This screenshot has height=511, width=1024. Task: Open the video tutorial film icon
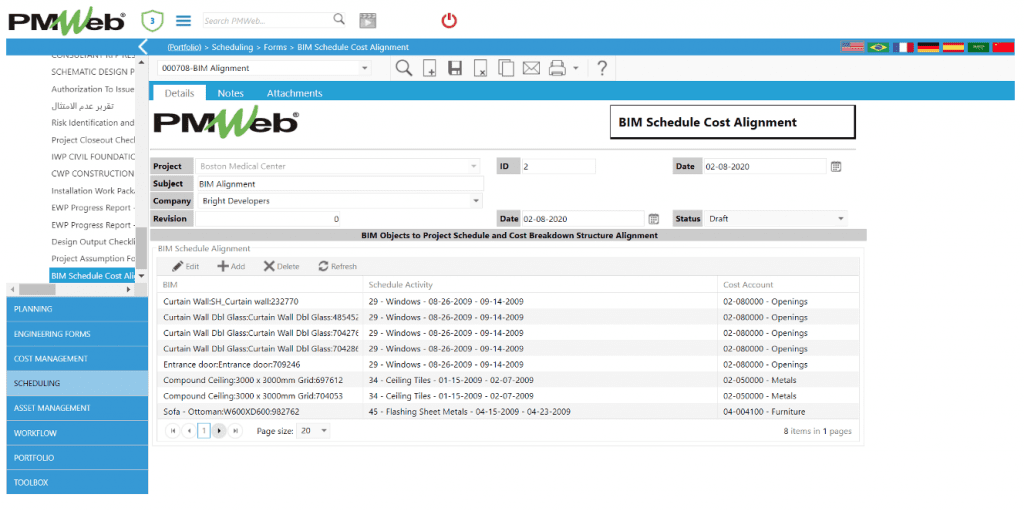point(368,21)
